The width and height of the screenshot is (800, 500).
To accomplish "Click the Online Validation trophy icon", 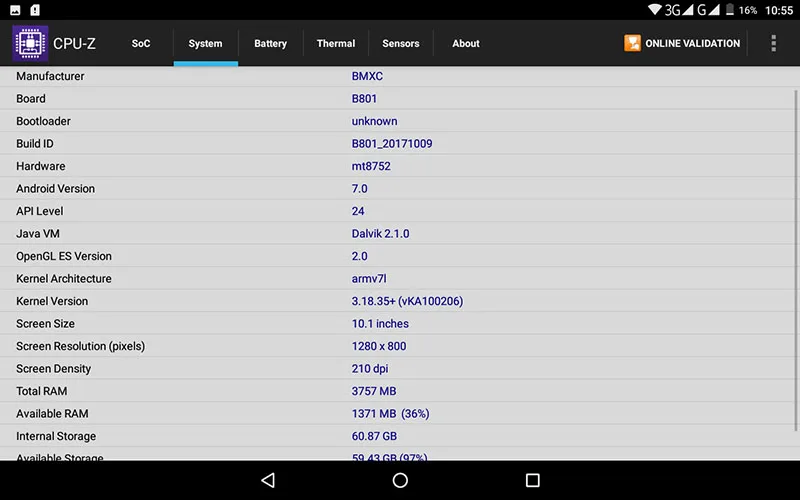I will click(x=632, y=43).
